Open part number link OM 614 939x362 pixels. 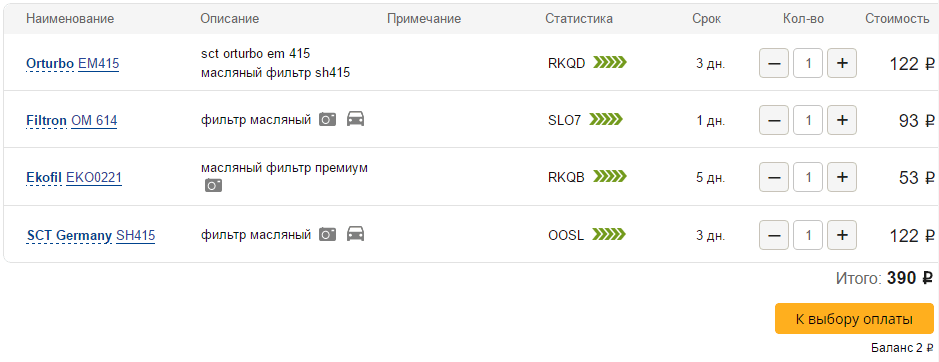click(x=94, y=121)
